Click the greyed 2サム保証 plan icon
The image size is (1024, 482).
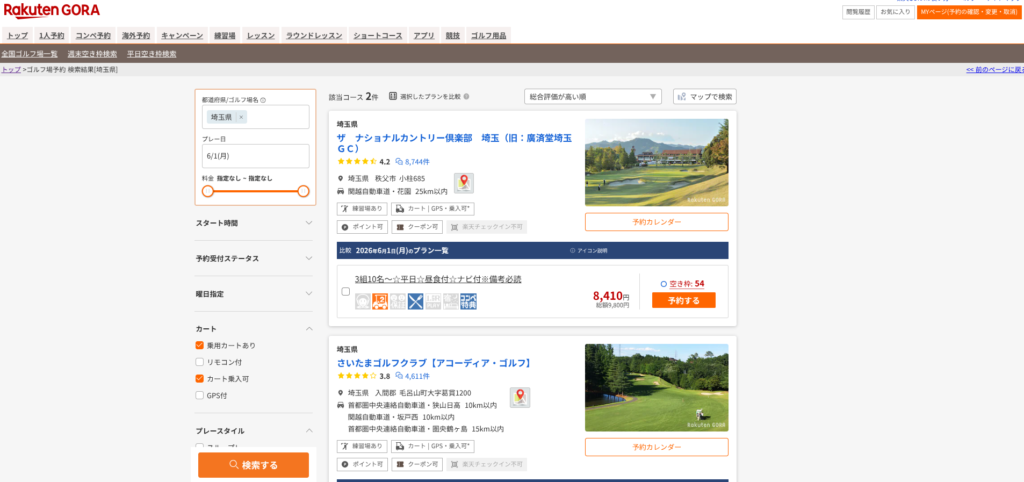[398, 302]
